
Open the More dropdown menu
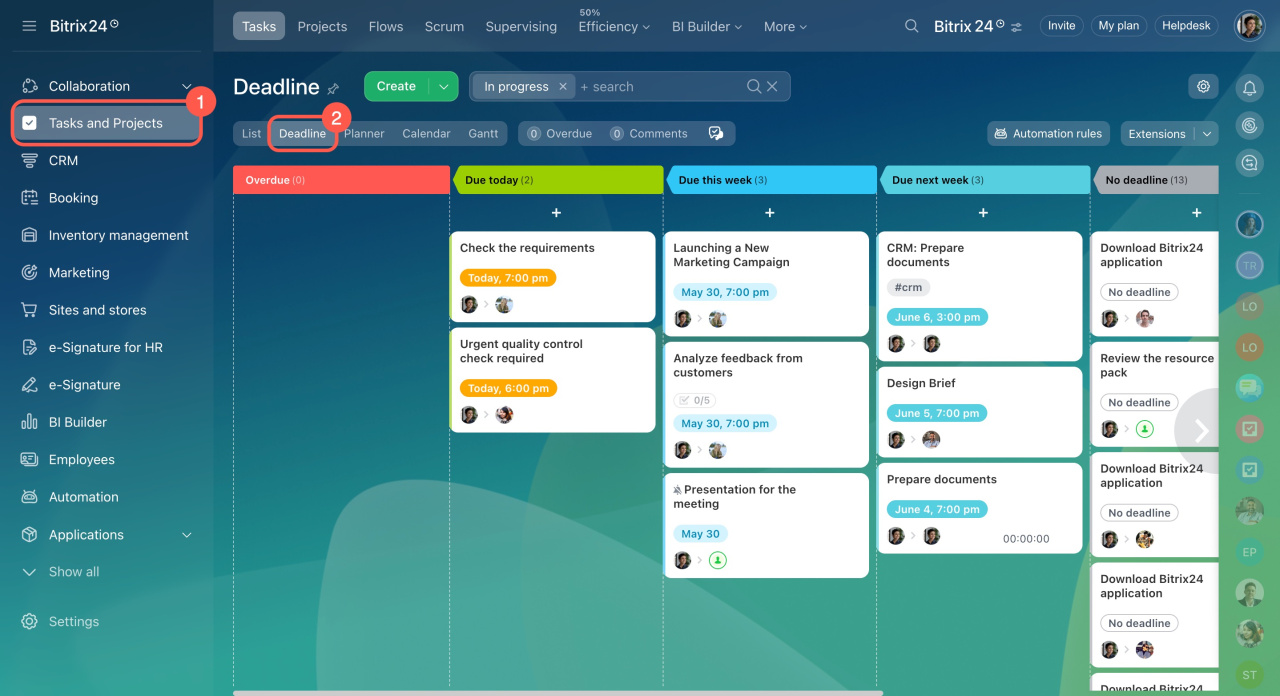point(785,27)
